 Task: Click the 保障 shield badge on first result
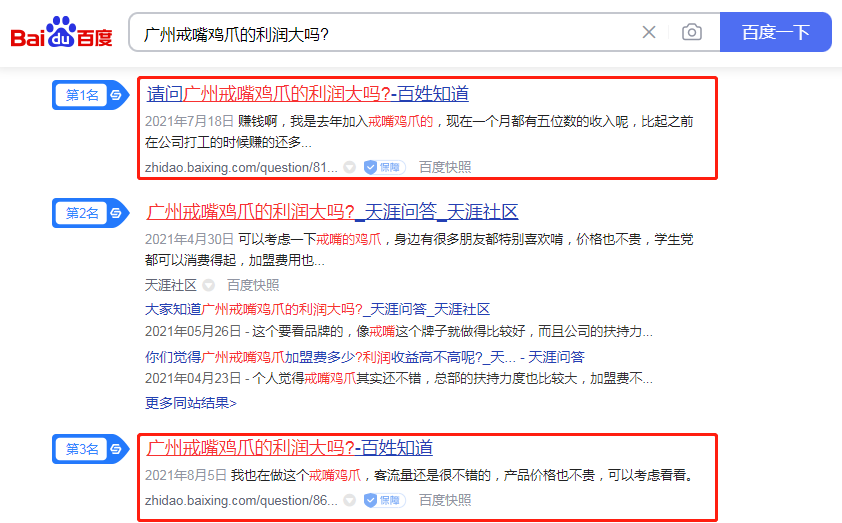point(384,167)
